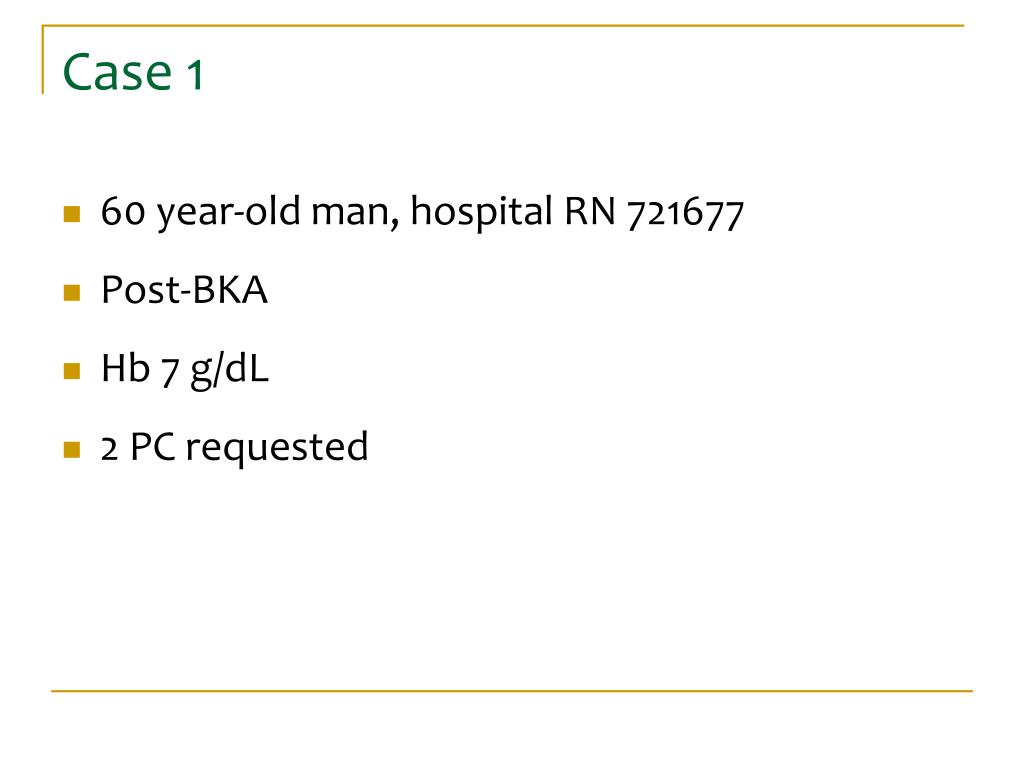The image size is (1024, 768).
Task: Select the hospital RN number 721677
Action: (x=685, y=214)
